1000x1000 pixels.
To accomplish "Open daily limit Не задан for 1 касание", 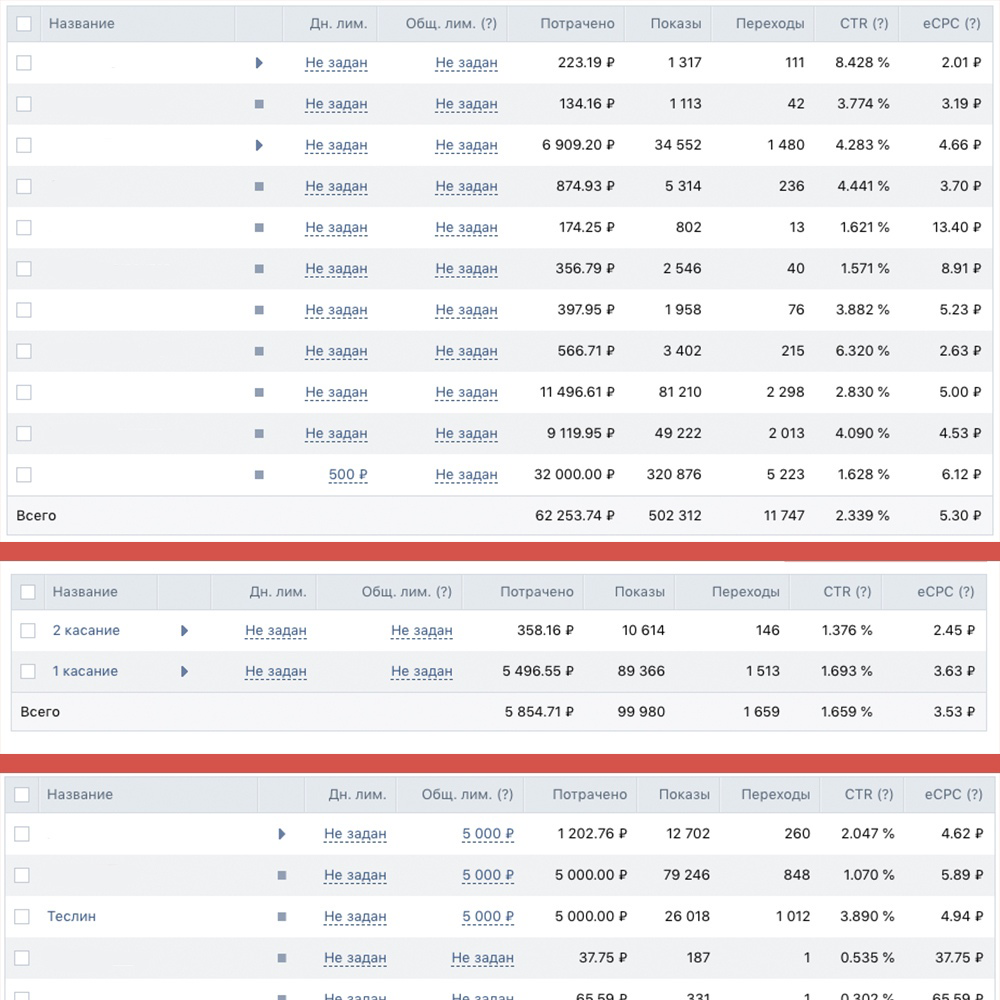I will [x=276, y=671].
